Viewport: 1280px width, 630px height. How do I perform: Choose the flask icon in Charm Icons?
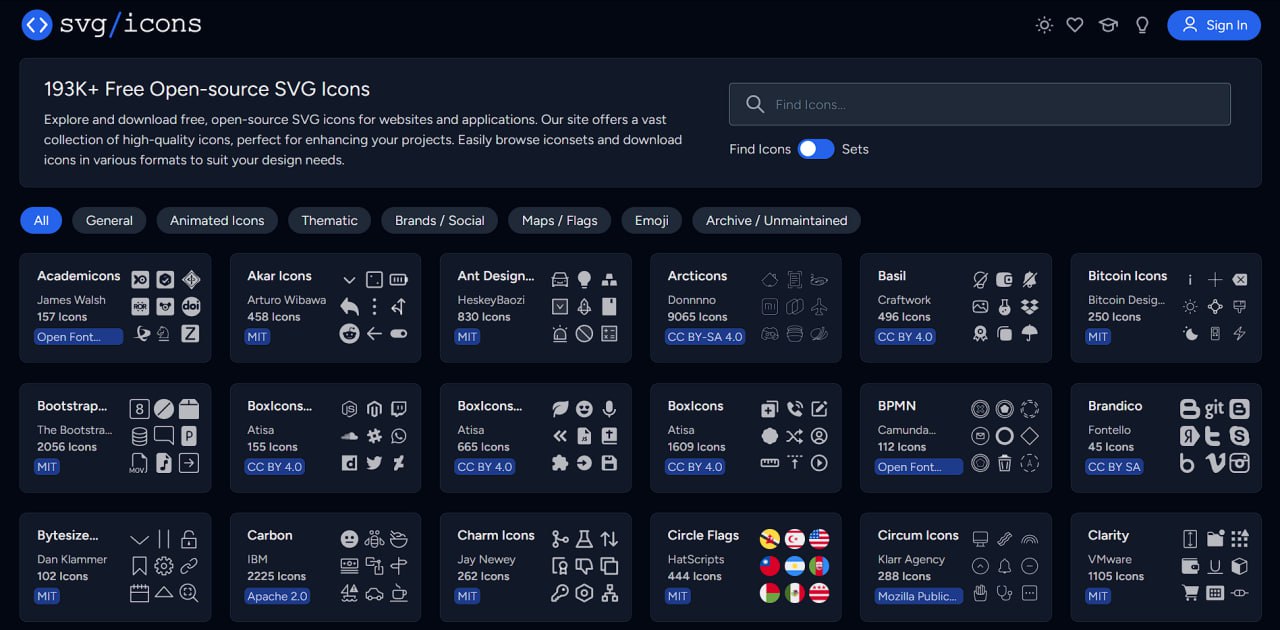pyautogui.click(x=584, y=539)
